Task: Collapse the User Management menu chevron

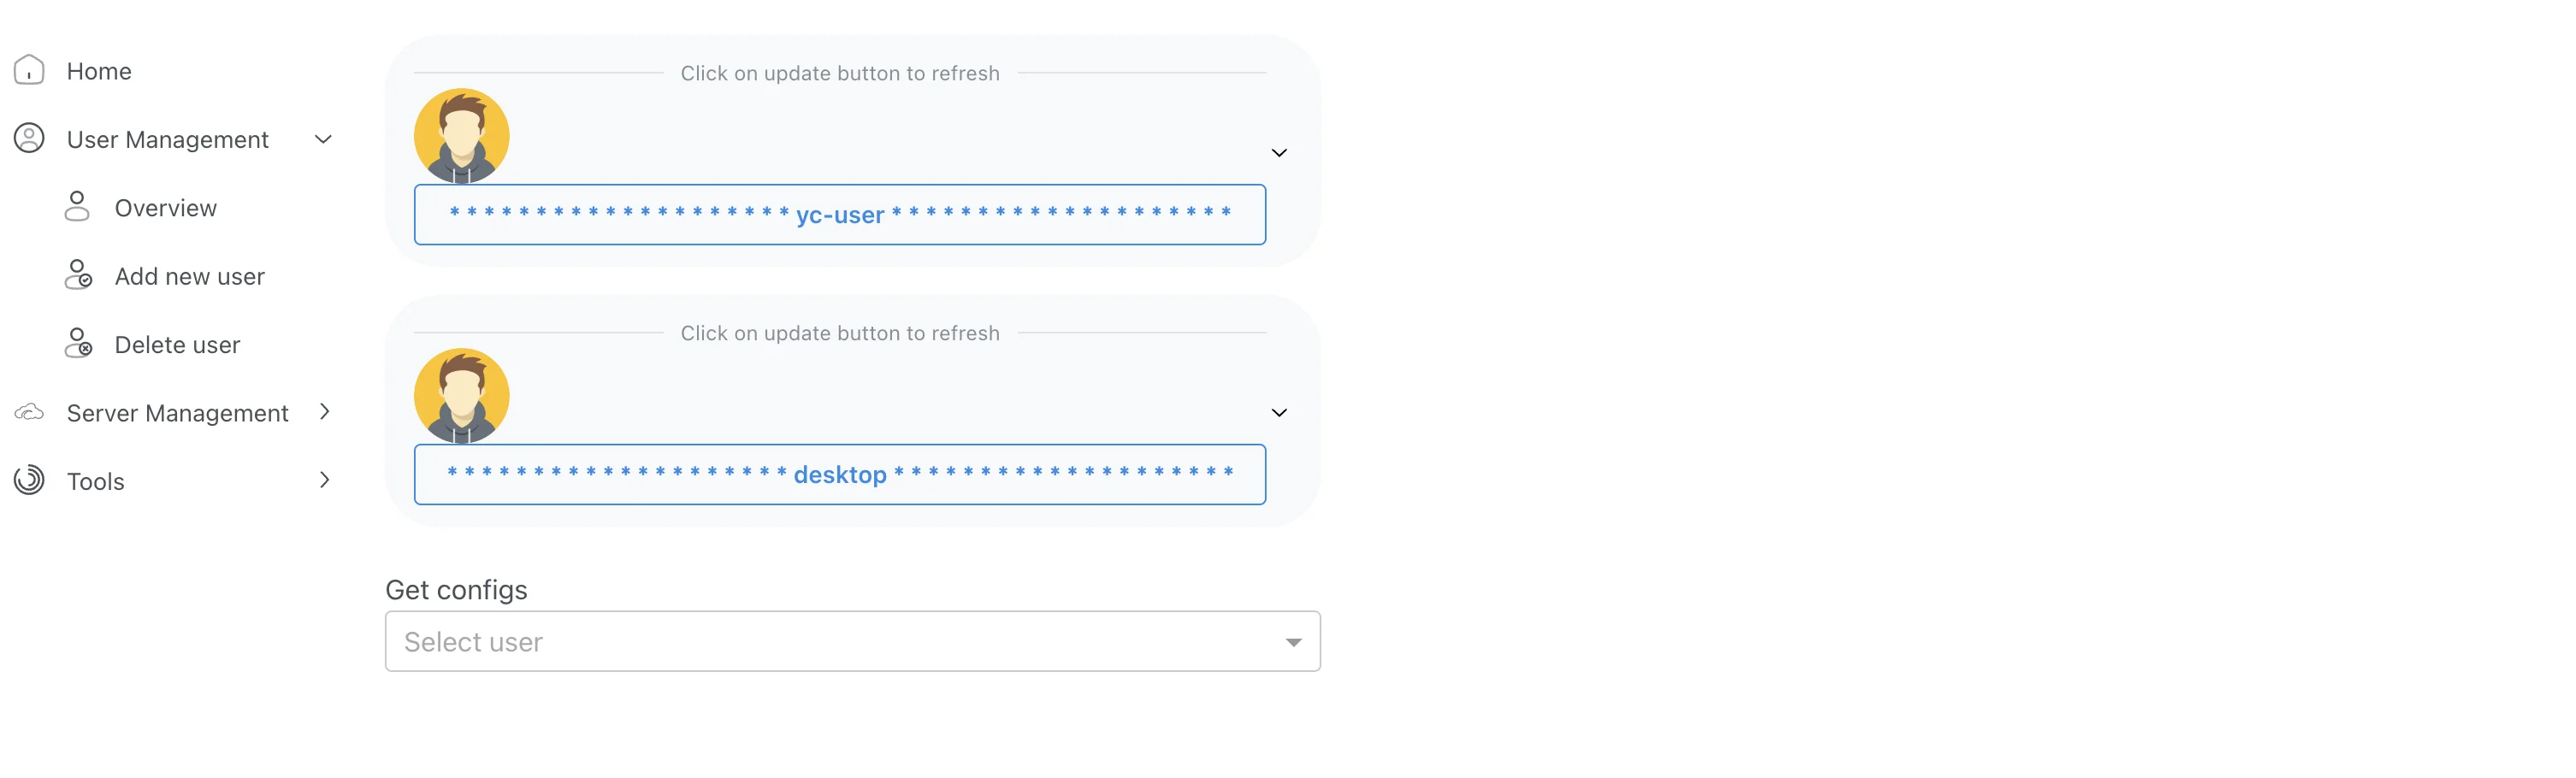Action: click(323, 139)
